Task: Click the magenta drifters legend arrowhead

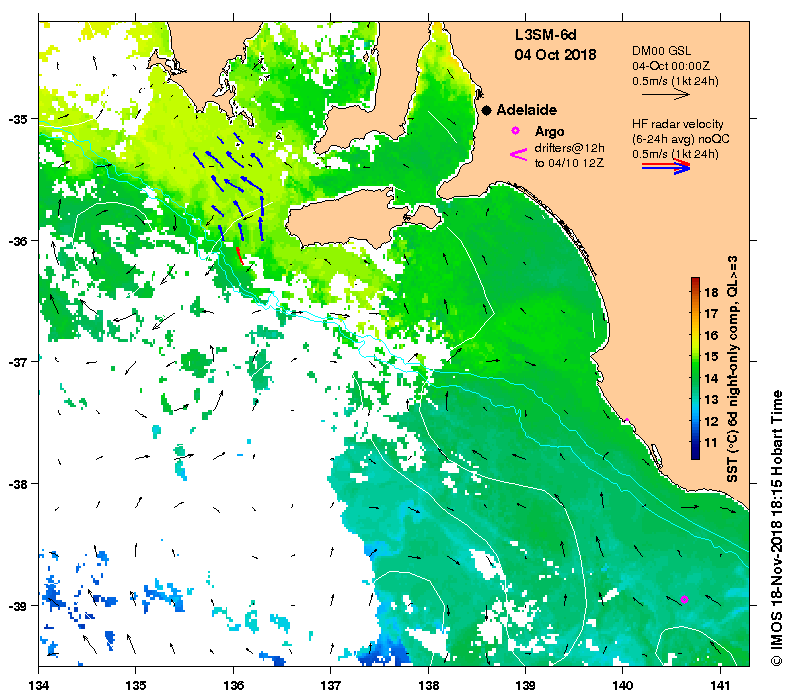Action: point(519,154)
